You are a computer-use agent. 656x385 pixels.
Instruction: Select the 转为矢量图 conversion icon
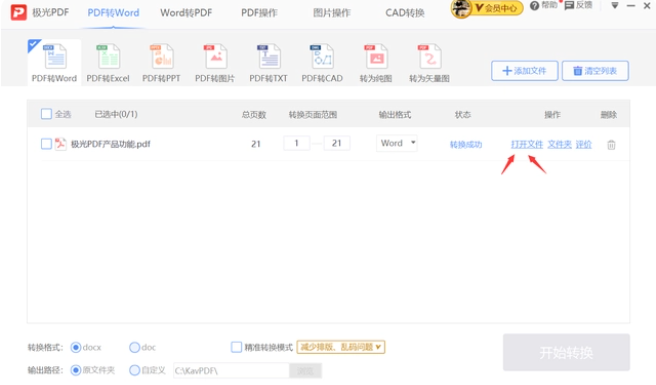click(x=429, y=56)
